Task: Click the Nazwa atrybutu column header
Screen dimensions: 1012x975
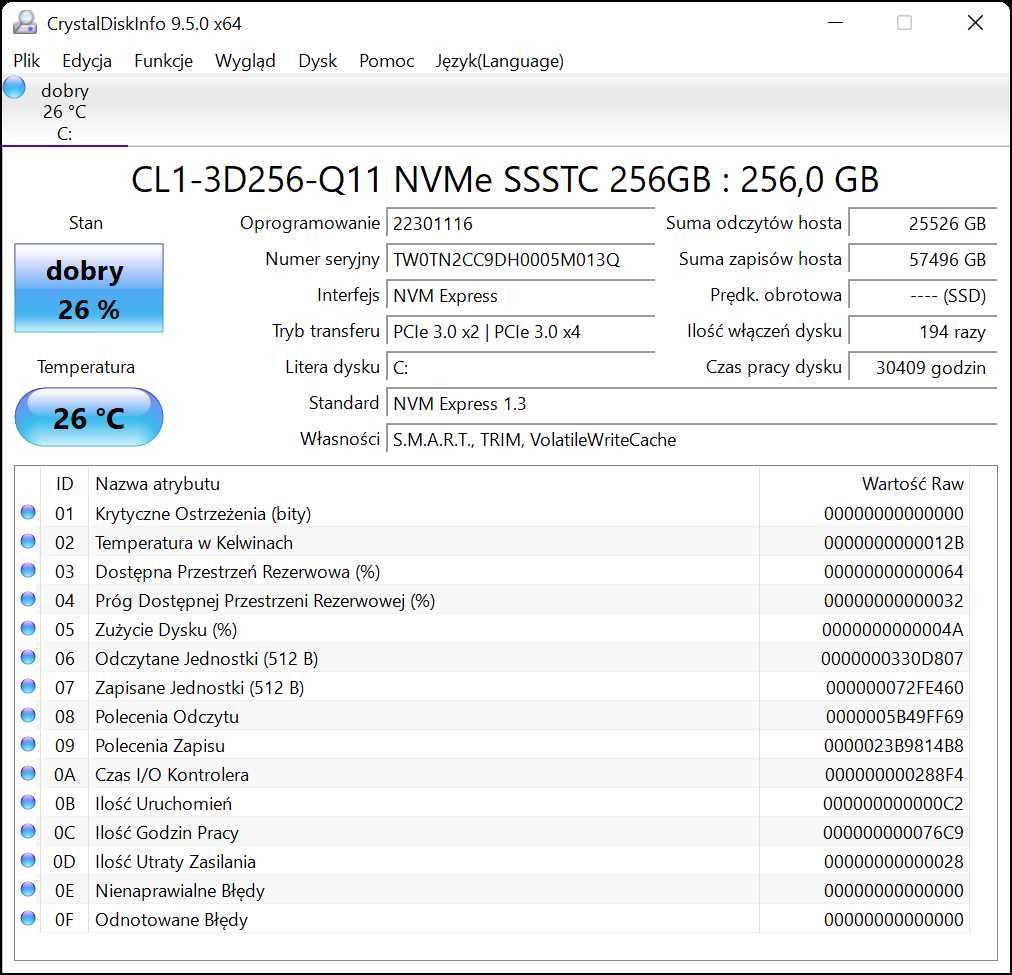Action: click(423, 484)
